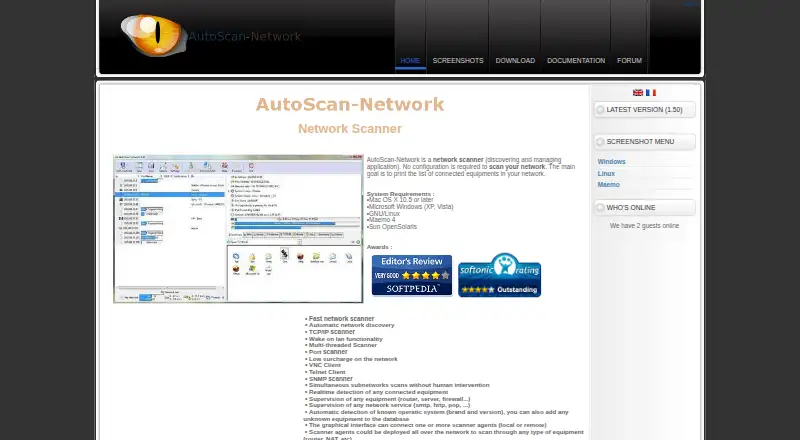Select the 'Microsoft Windows (XP, Vista)' line

410,207
